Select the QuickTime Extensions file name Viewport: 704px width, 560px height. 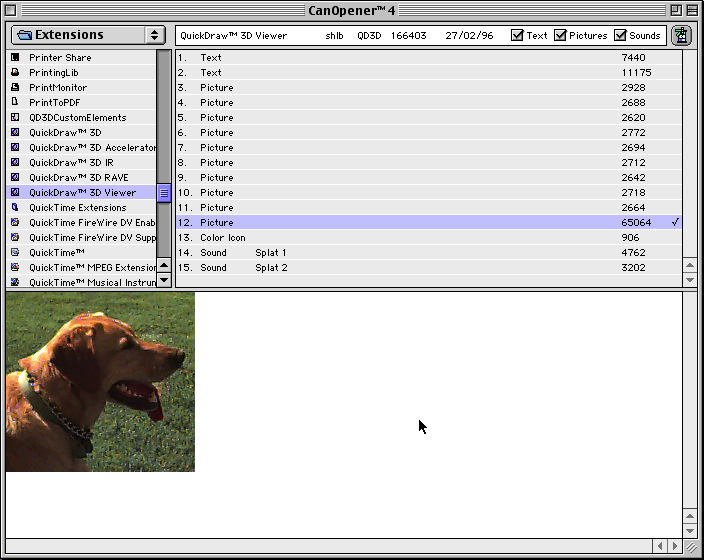(78, 207)
